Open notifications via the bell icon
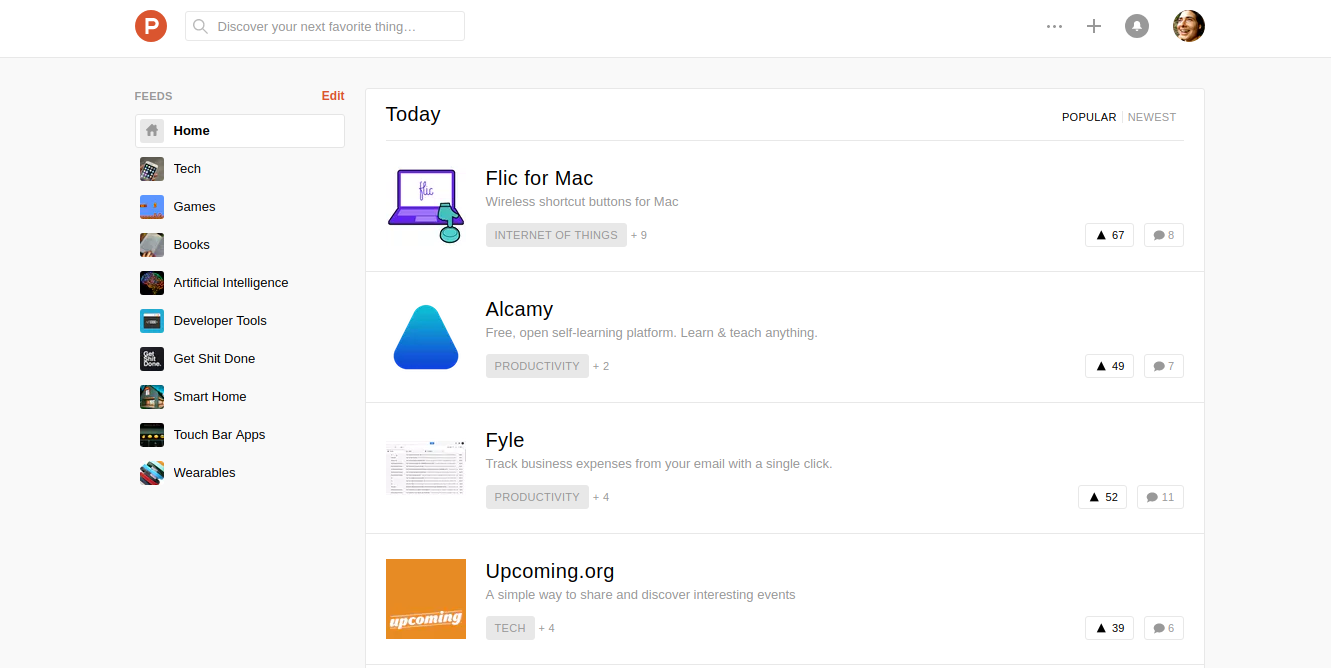 pyautogui.click(x=1137, y=26)
